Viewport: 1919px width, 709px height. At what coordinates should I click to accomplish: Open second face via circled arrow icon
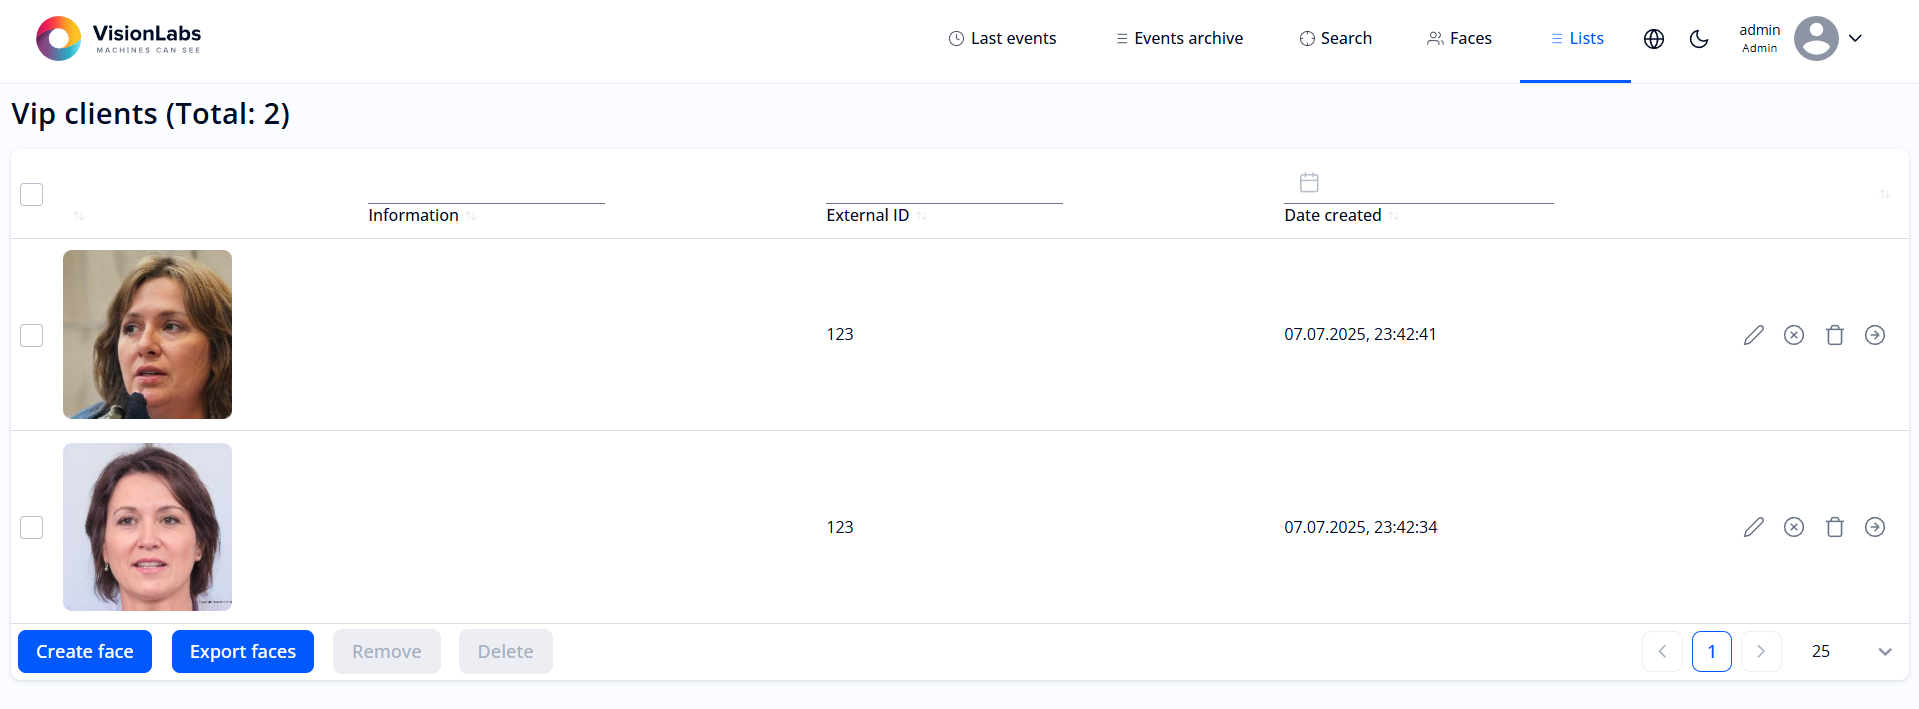point(1875,527)
